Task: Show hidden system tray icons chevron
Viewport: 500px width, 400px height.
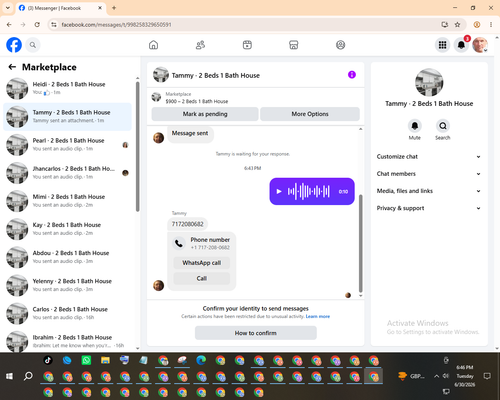Action: point(436,376)
